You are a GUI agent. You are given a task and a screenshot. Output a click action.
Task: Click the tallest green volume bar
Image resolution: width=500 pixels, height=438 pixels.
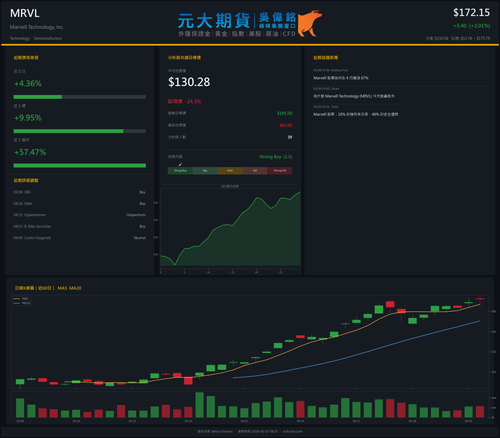pyautogui.click(x=199, y=405)
